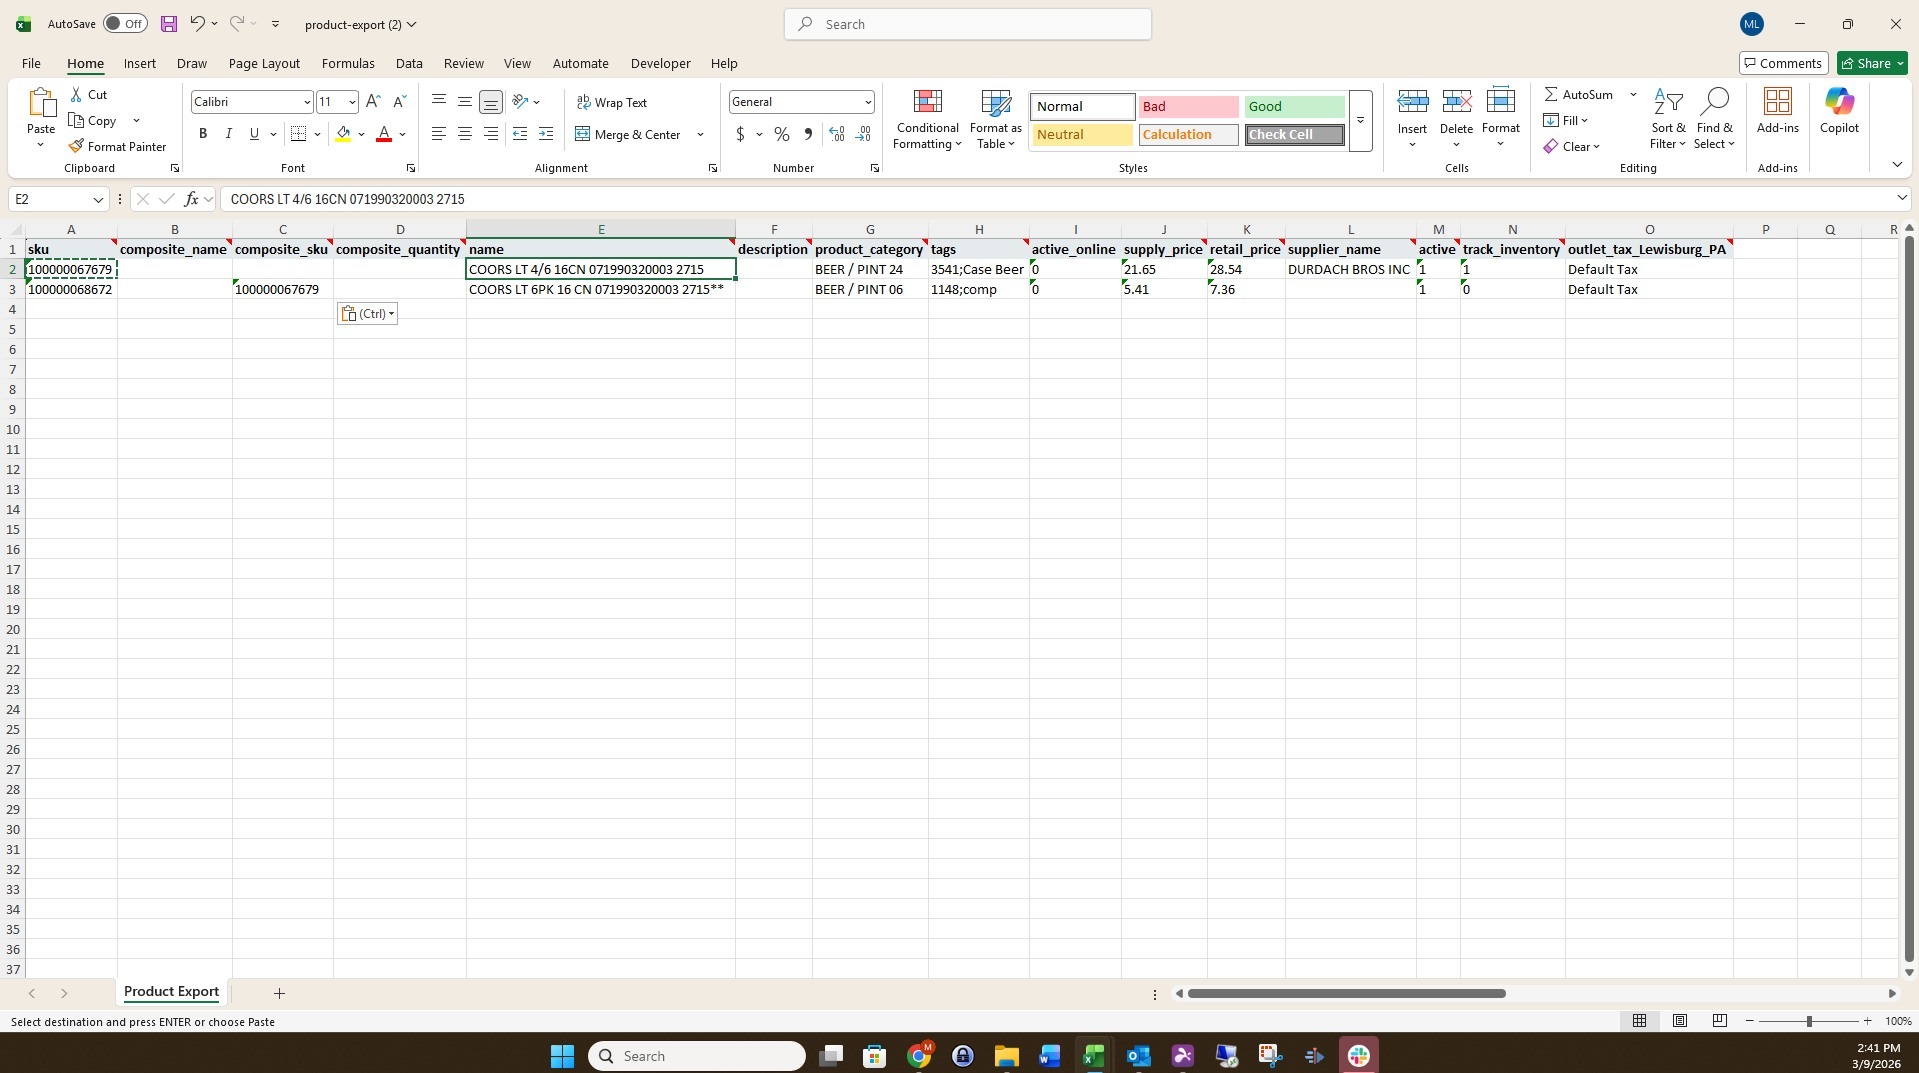1919x1073 pixels.
Task: Click Find & Select
Action: 1714,118
